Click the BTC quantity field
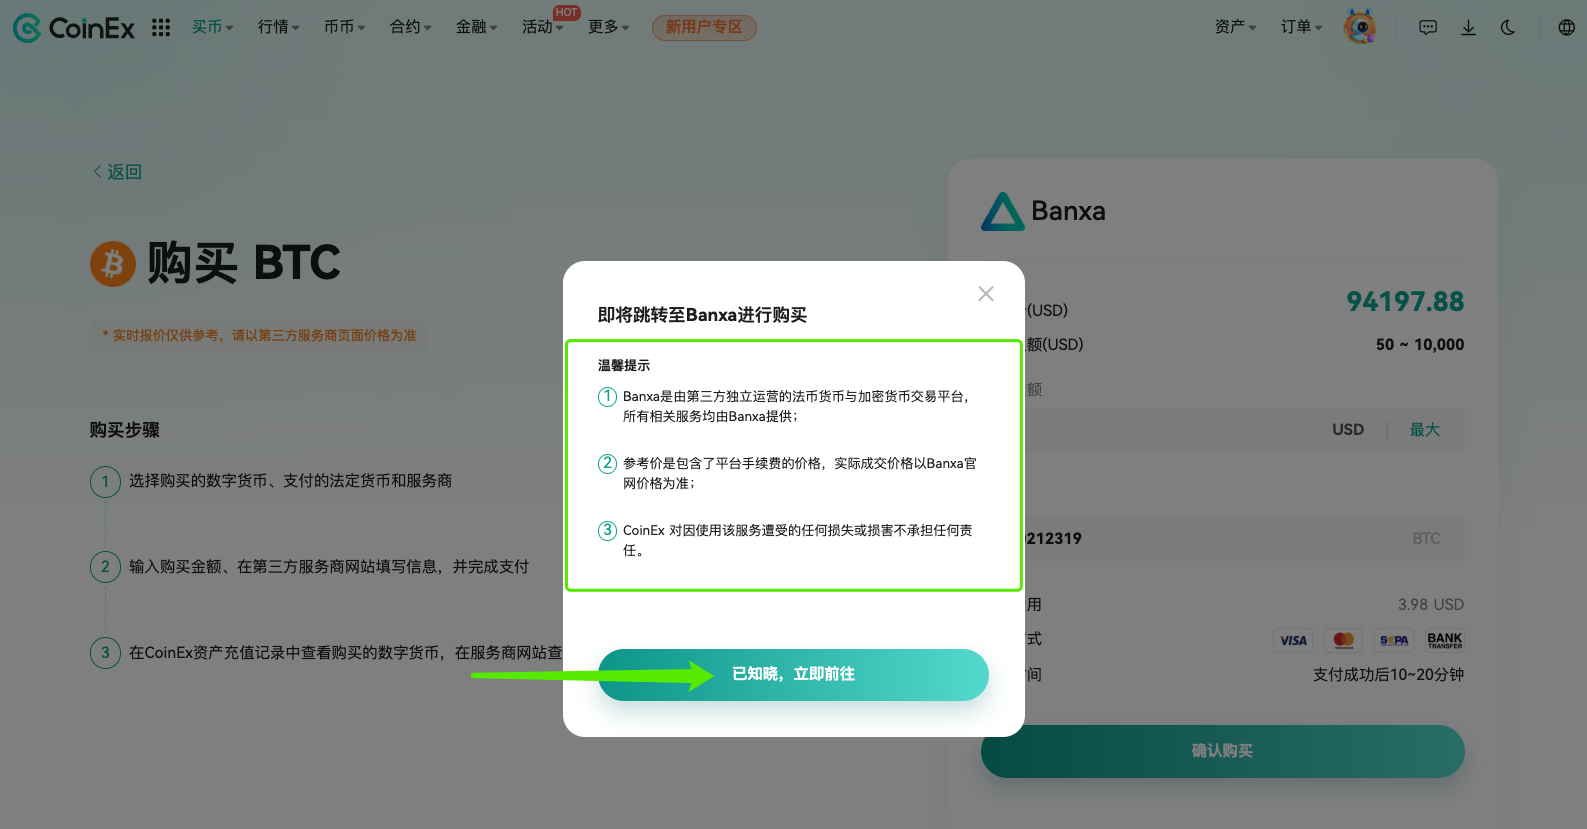This screenshot has width=1587, height=829. coord(1223,538)
